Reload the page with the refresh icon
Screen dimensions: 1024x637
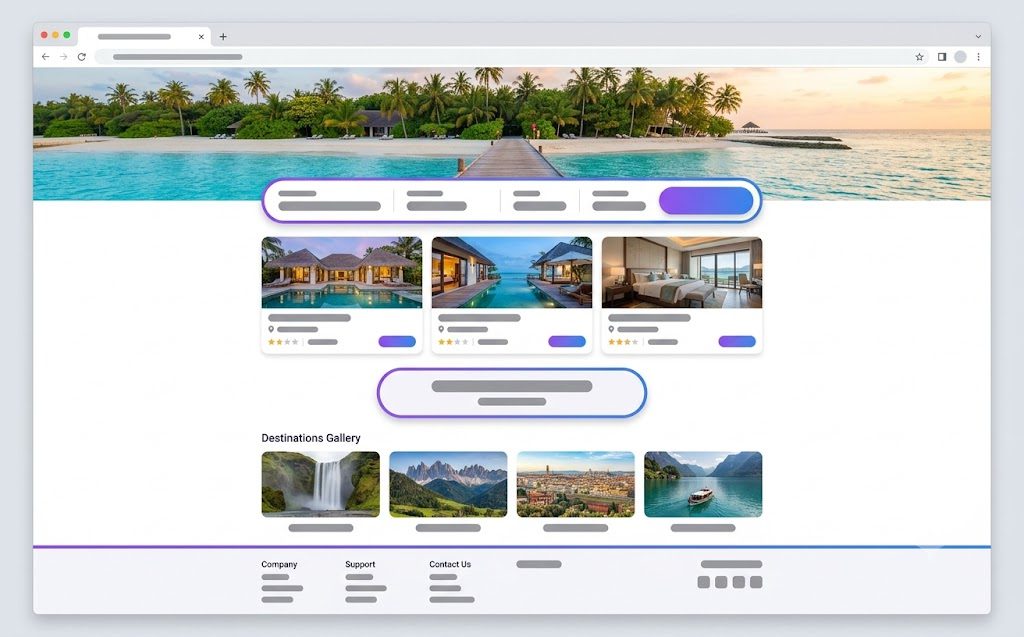click(82, 57)
